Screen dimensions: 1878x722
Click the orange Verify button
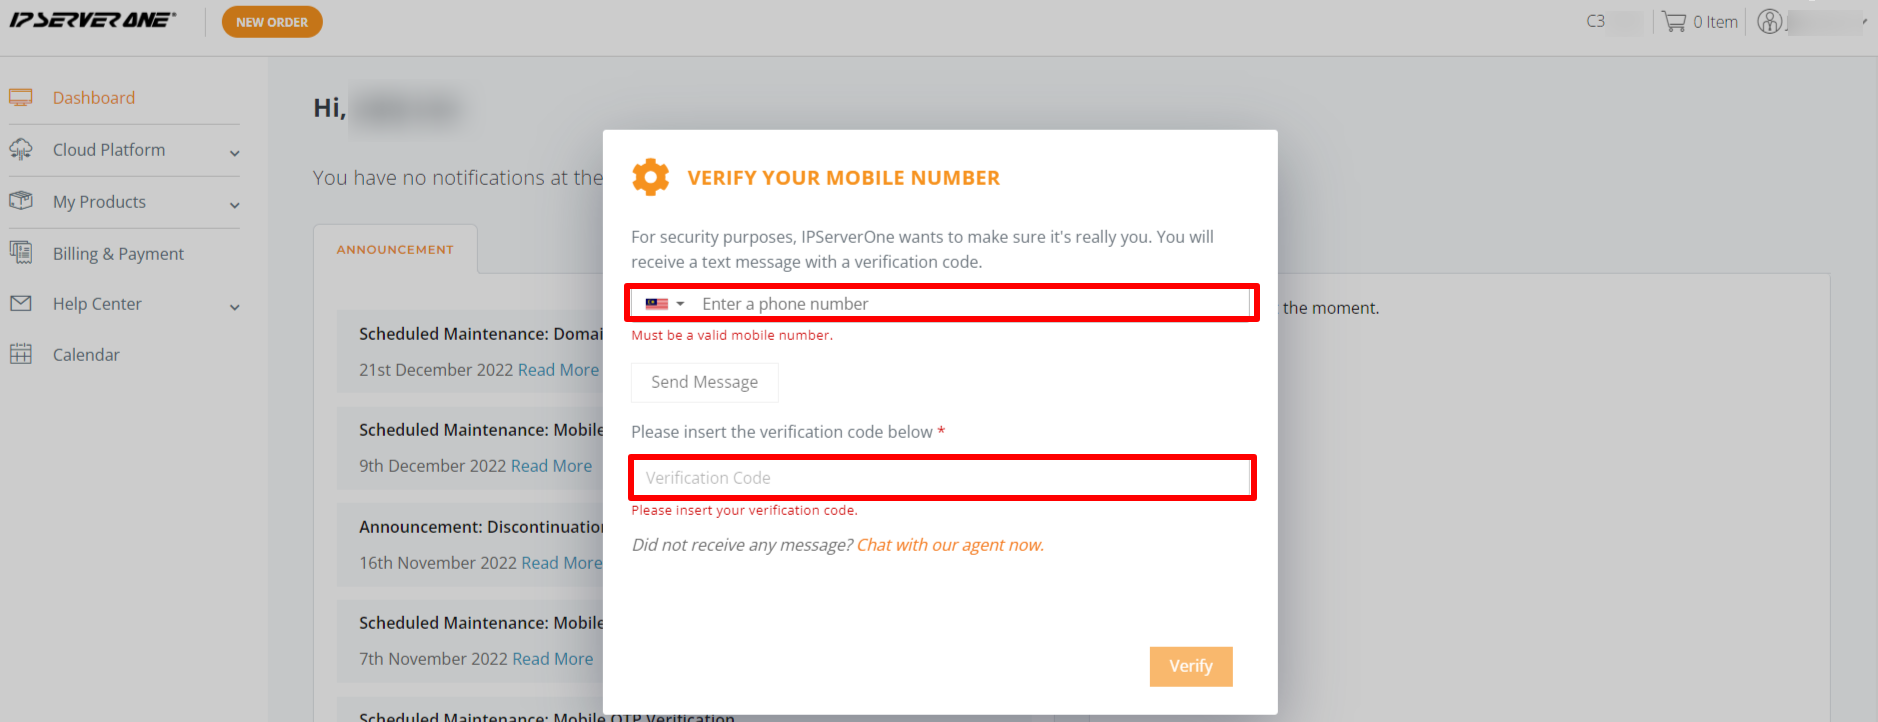tap(1191, 666)
